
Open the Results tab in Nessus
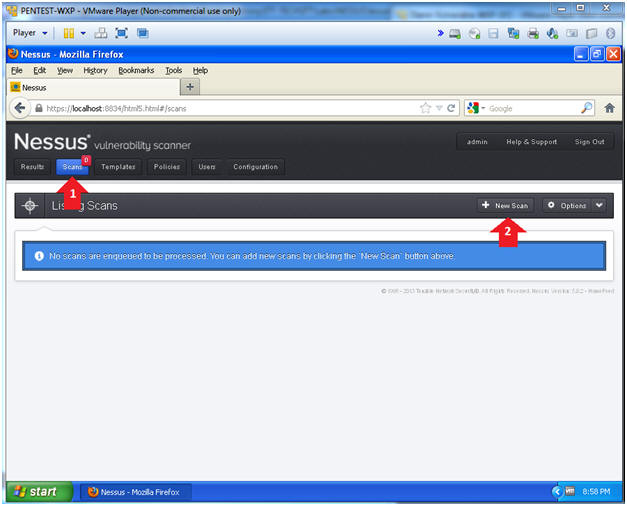[32, 167]
